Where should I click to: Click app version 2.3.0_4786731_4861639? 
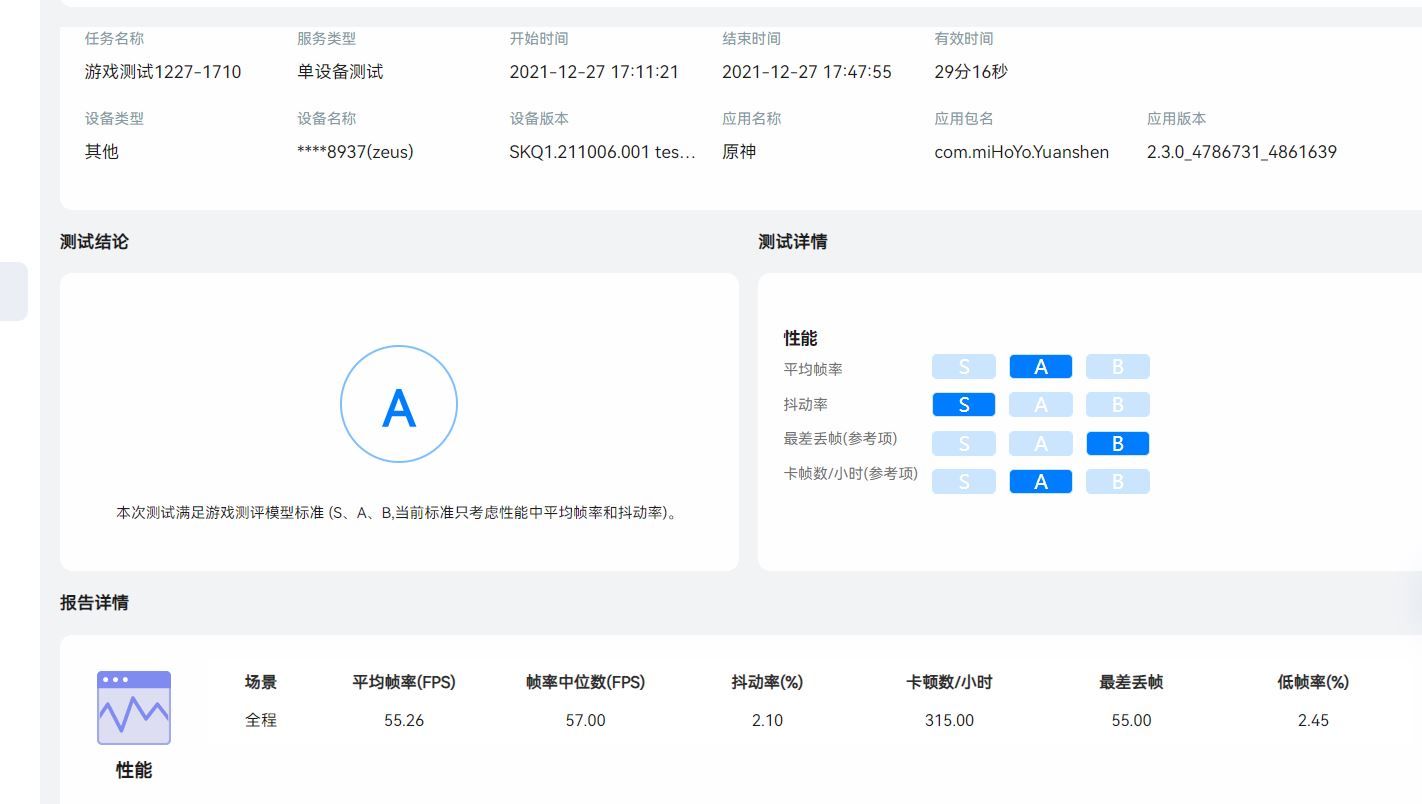point(1242,152)
